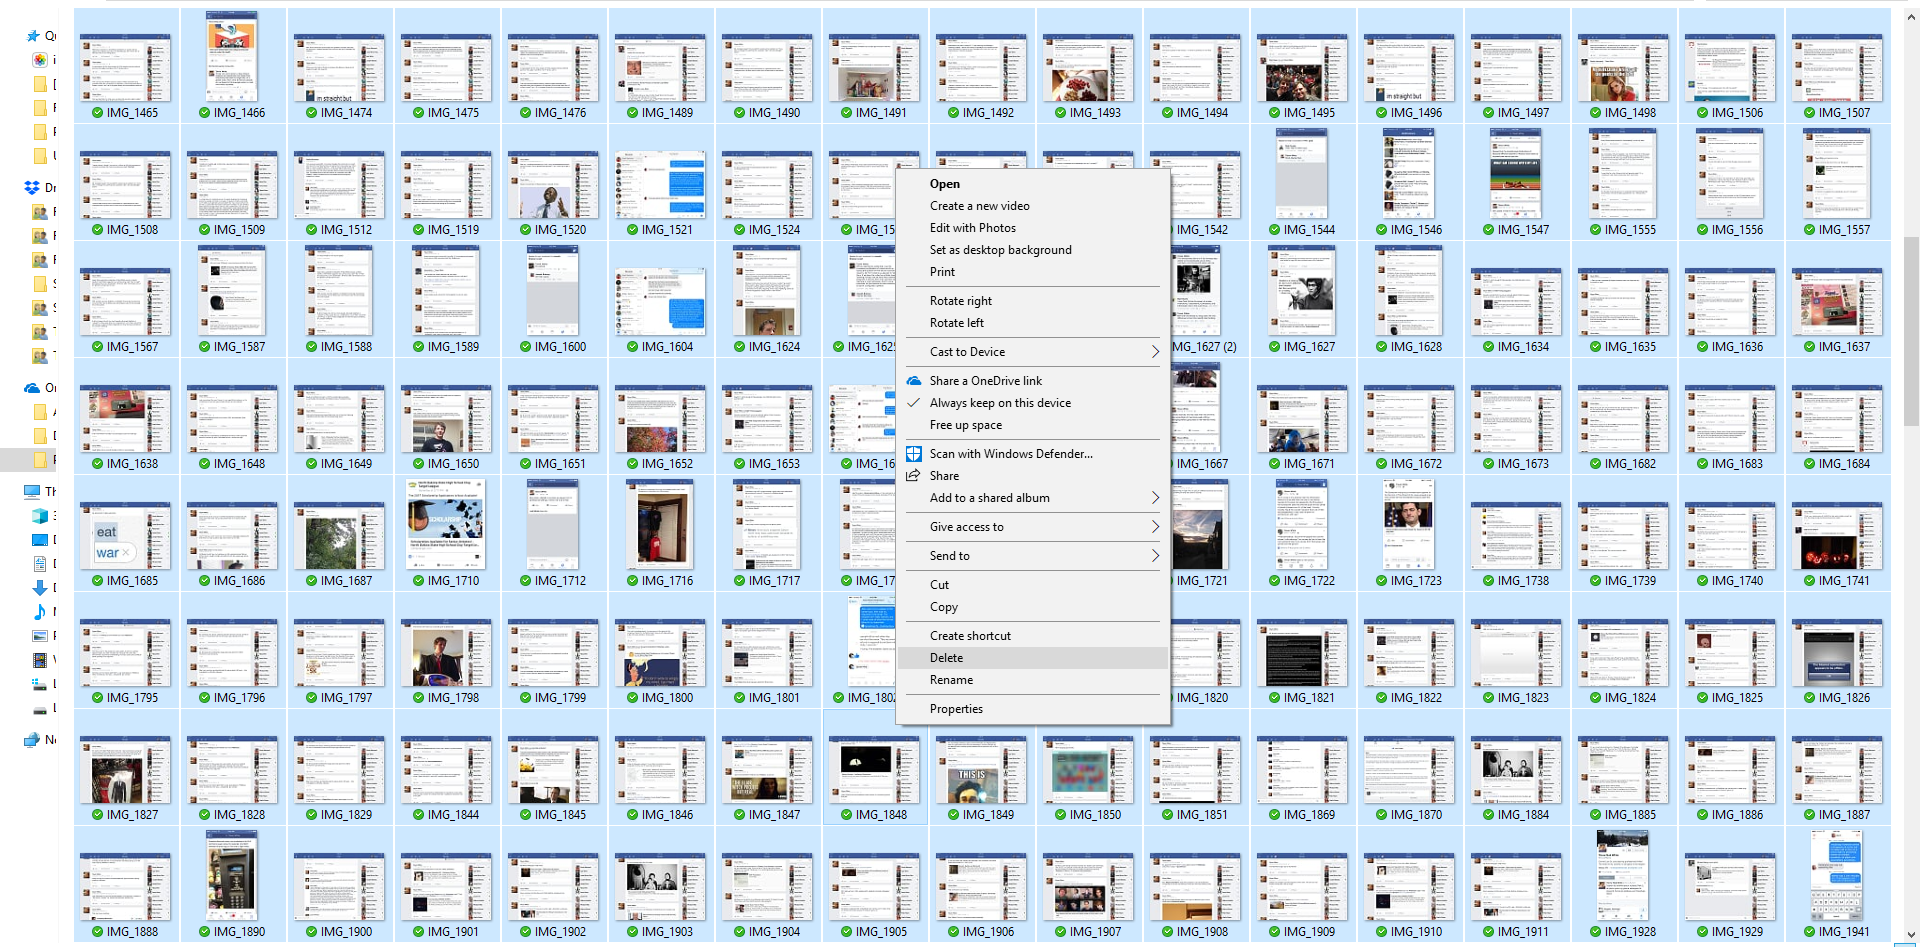Open Properties from the context menu
This screenshot has width=1920, height=947.
(x=956, y=709)
